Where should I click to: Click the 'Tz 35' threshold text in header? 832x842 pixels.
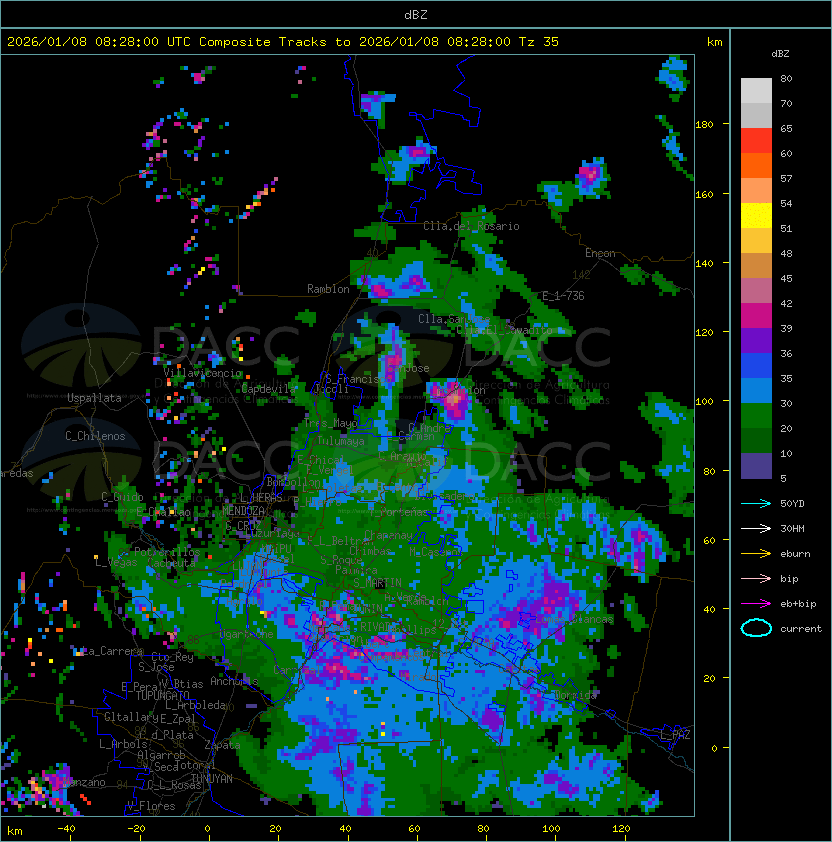(539, 42)
